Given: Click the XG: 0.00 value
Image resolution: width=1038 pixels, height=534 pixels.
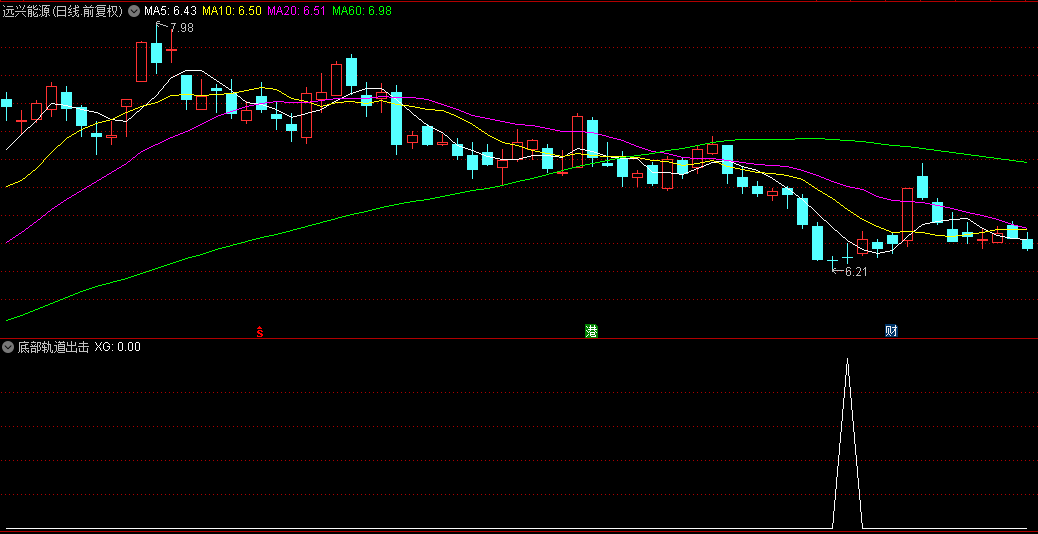Looking at the screenshot, I should coord(117,347).
